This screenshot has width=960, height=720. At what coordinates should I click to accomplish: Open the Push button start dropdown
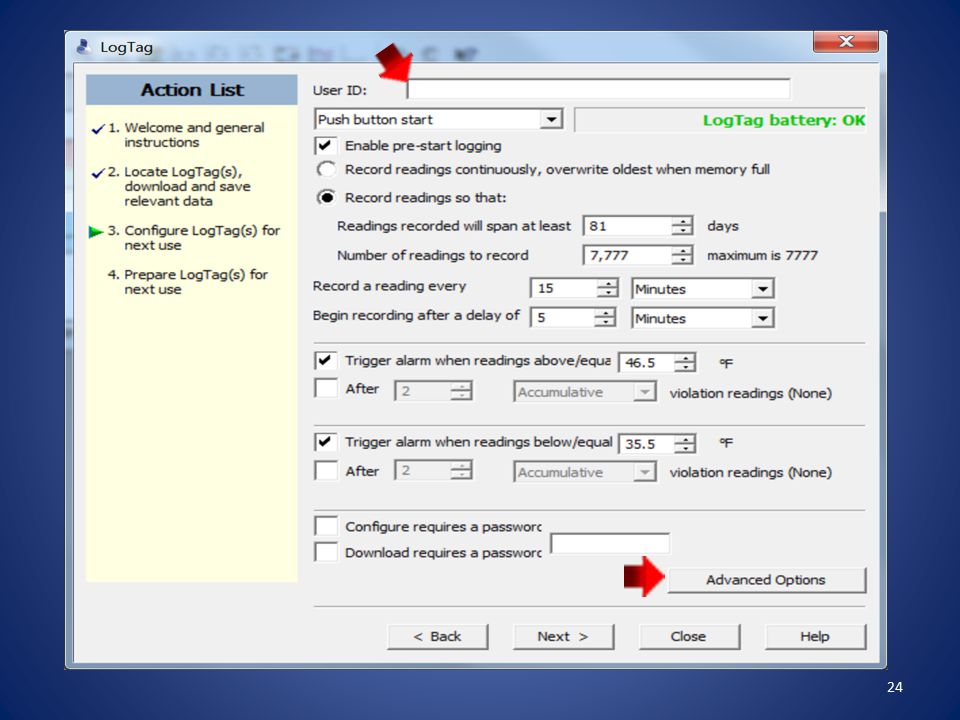pyautogui.click(x=551, y=119)
